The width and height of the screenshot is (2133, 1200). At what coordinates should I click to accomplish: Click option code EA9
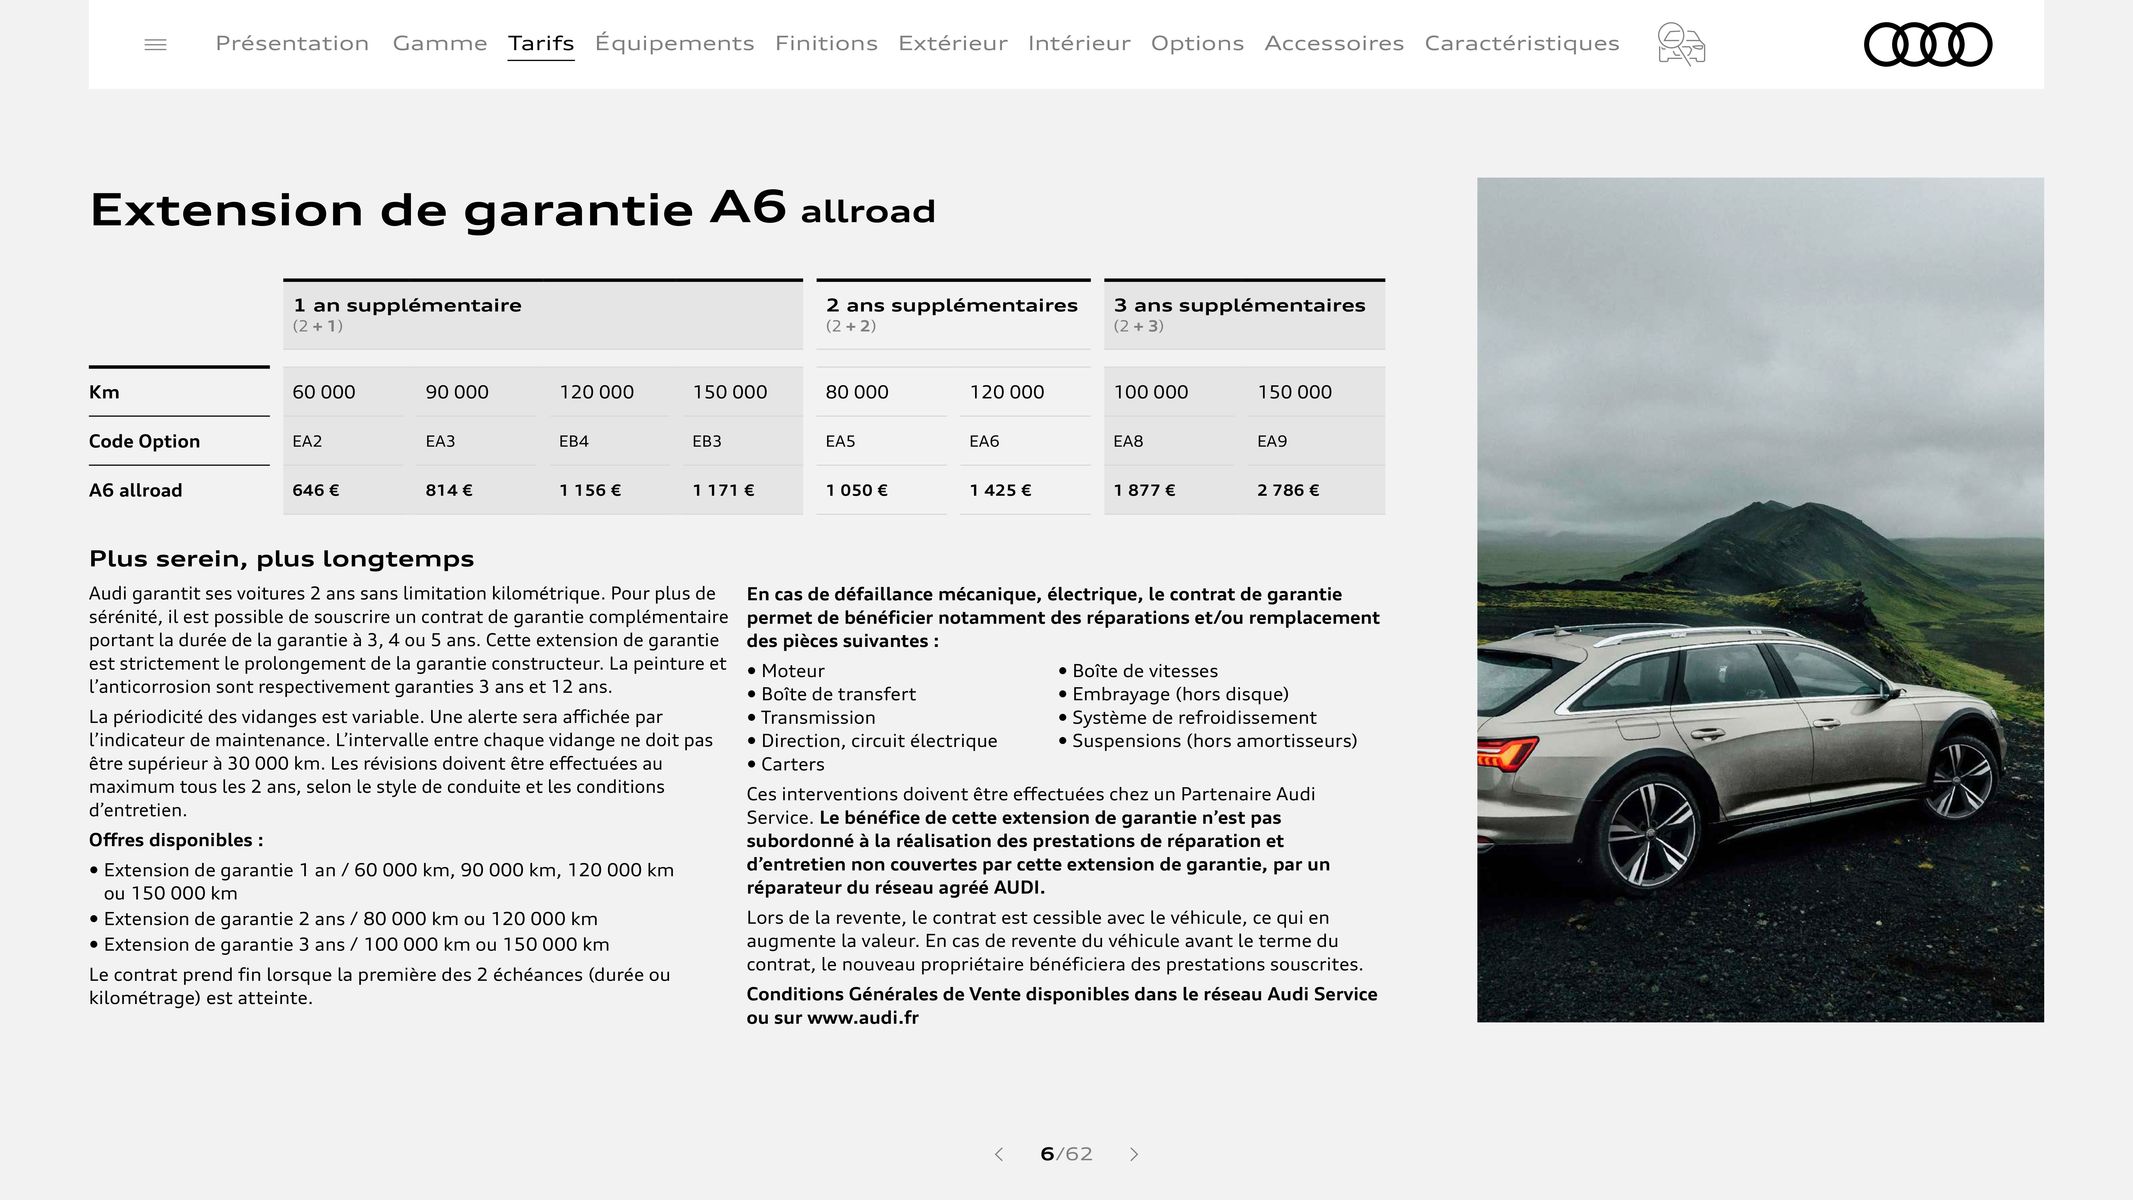[1272, 441]
